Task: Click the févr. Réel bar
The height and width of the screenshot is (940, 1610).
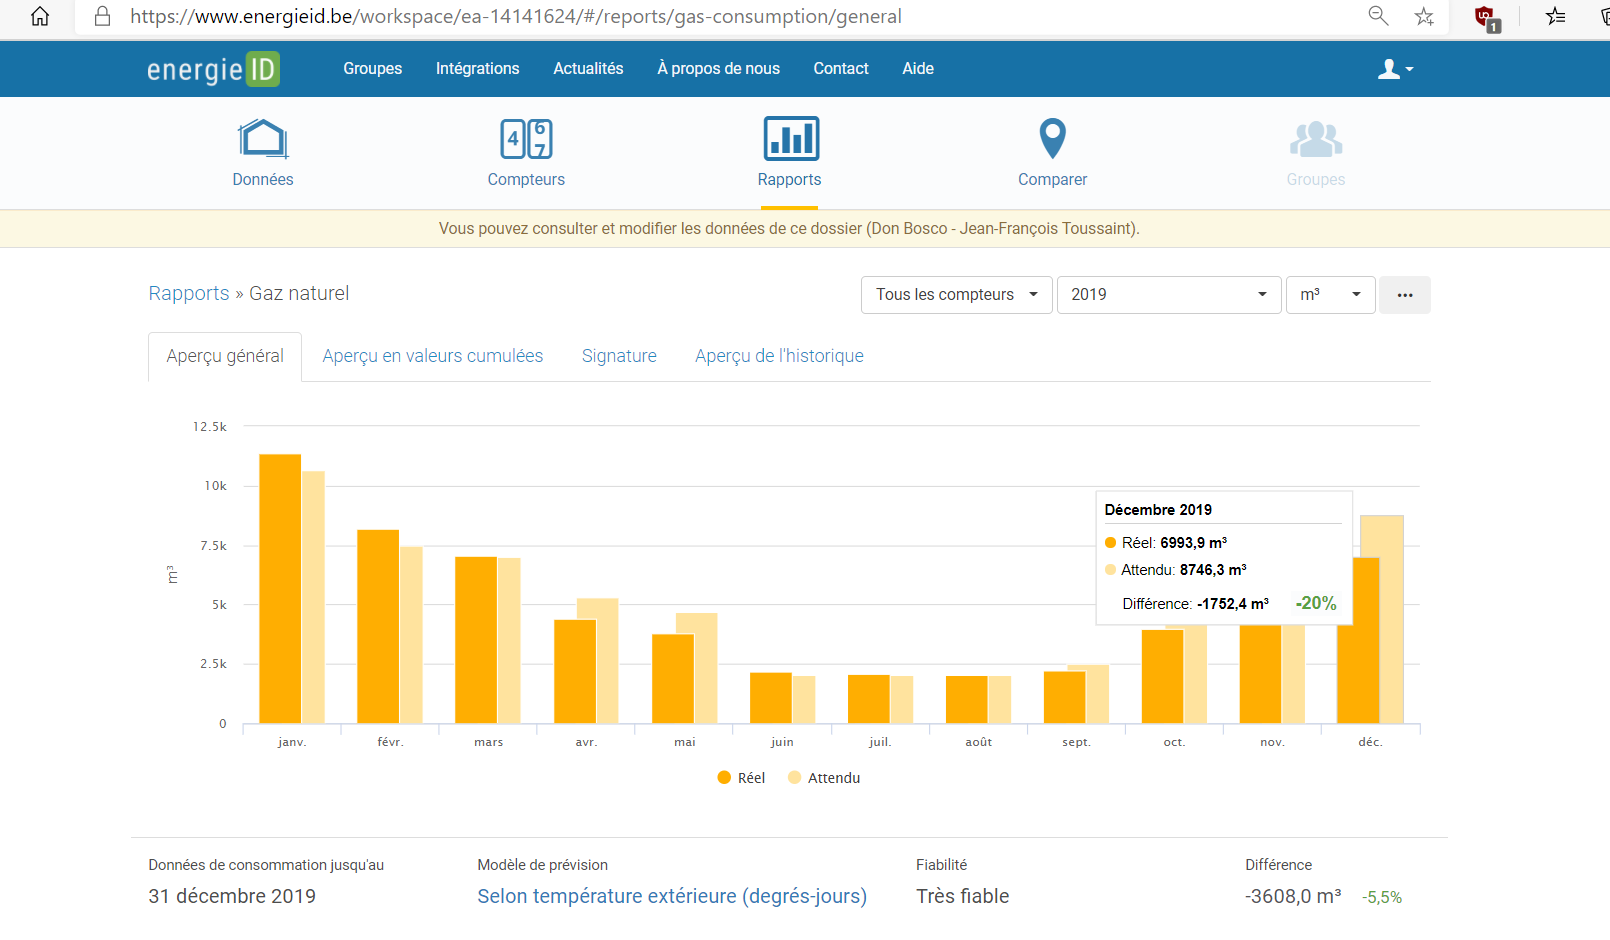Action: [x=378, y=626]
